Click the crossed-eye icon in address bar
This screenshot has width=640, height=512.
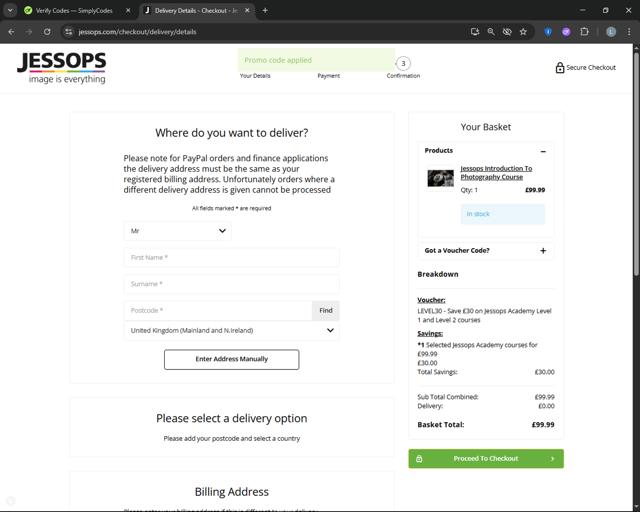507,32
